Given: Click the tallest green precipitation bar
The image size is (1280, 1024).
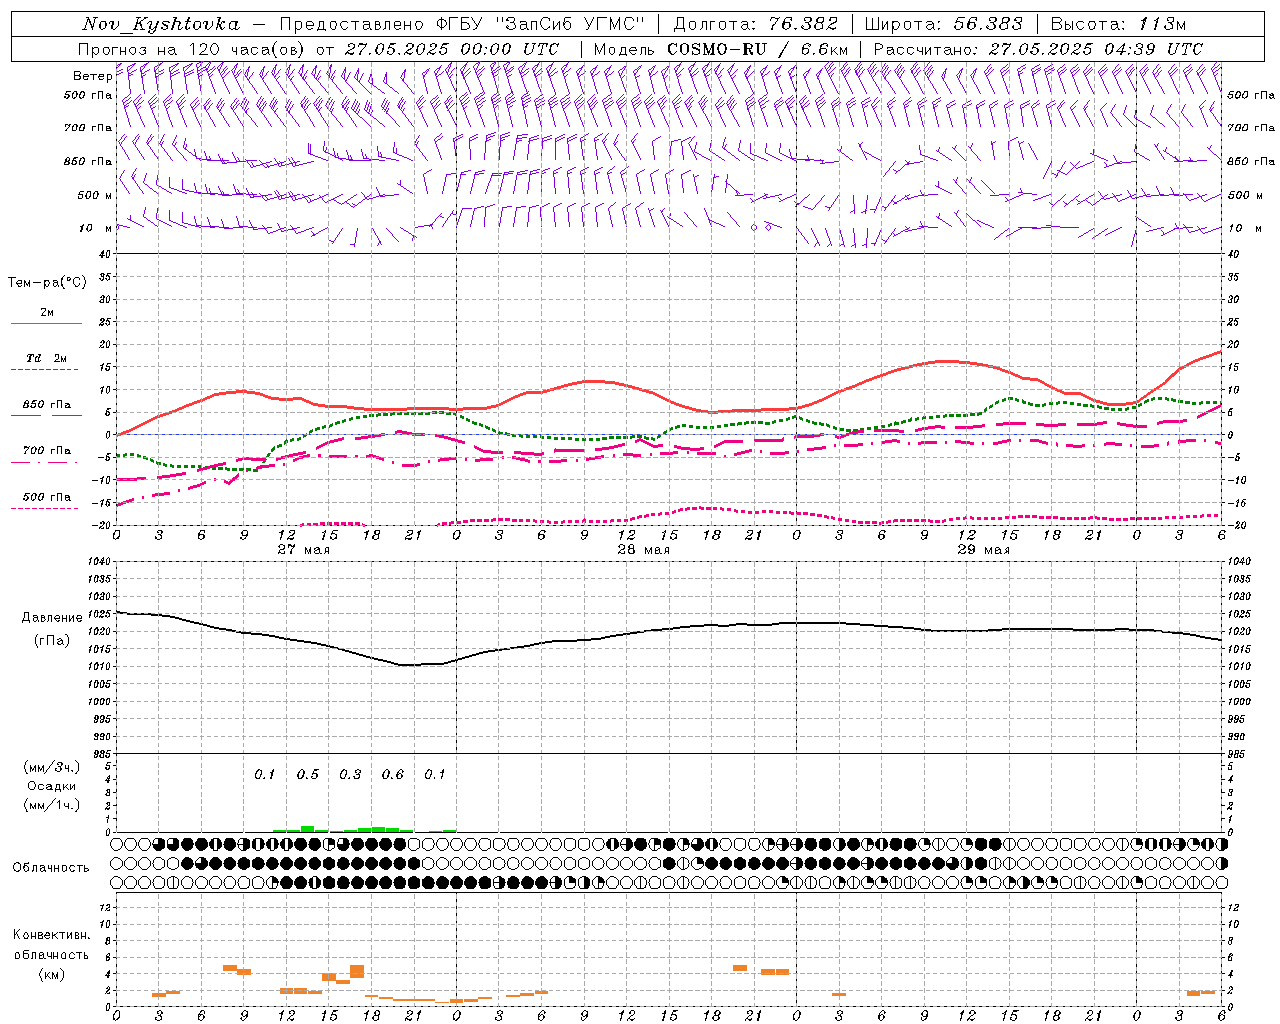Looking at the screenshot, I should pyautogui.click(x=307, y=828).
